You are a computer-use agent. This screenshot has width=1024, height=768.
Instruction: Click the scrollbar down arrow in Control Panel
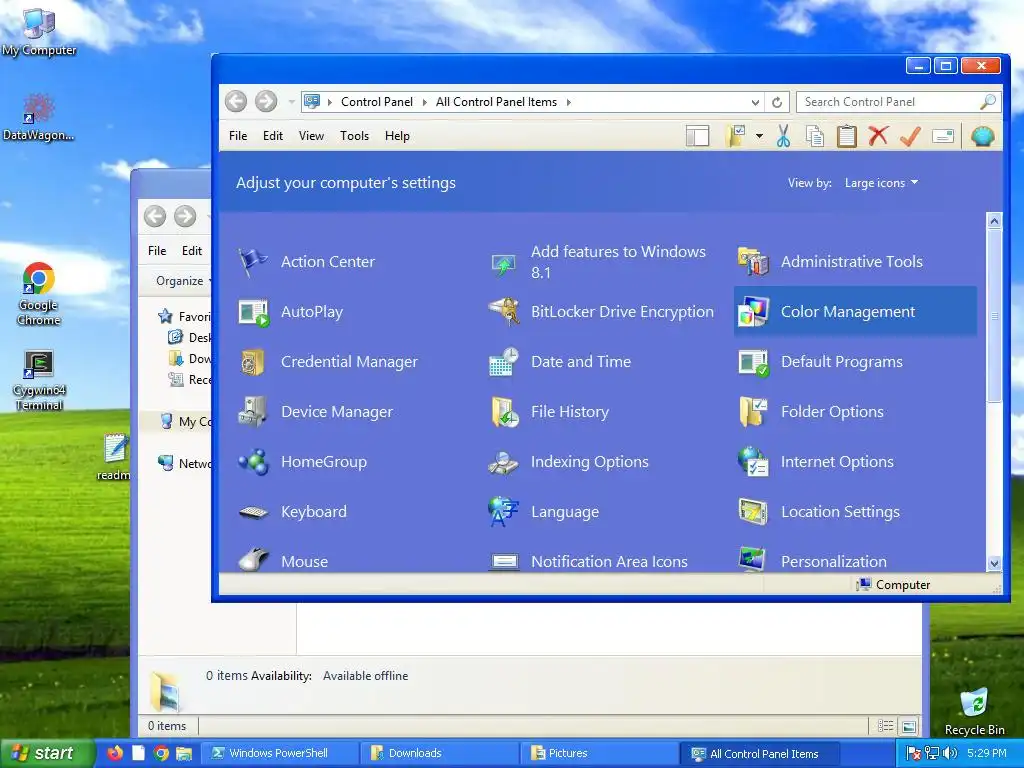994,563
